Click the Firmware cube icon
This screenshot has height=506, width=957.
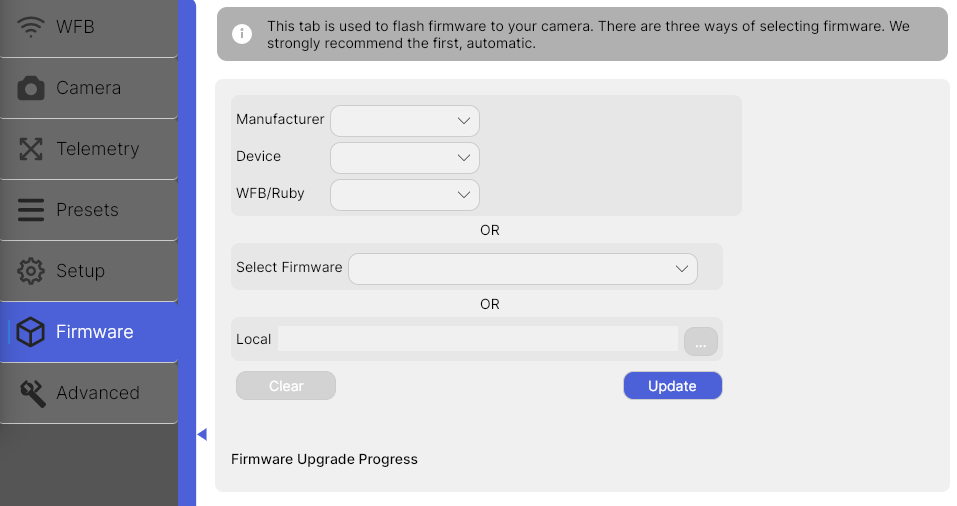coord(31,332)
